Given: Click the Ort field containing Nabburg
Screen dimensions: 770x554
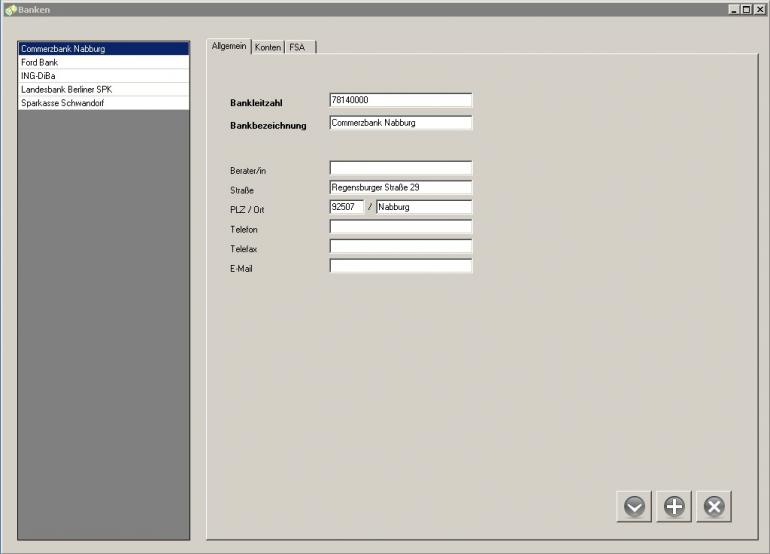Looking at the screenshot, I should coord(424,207).
